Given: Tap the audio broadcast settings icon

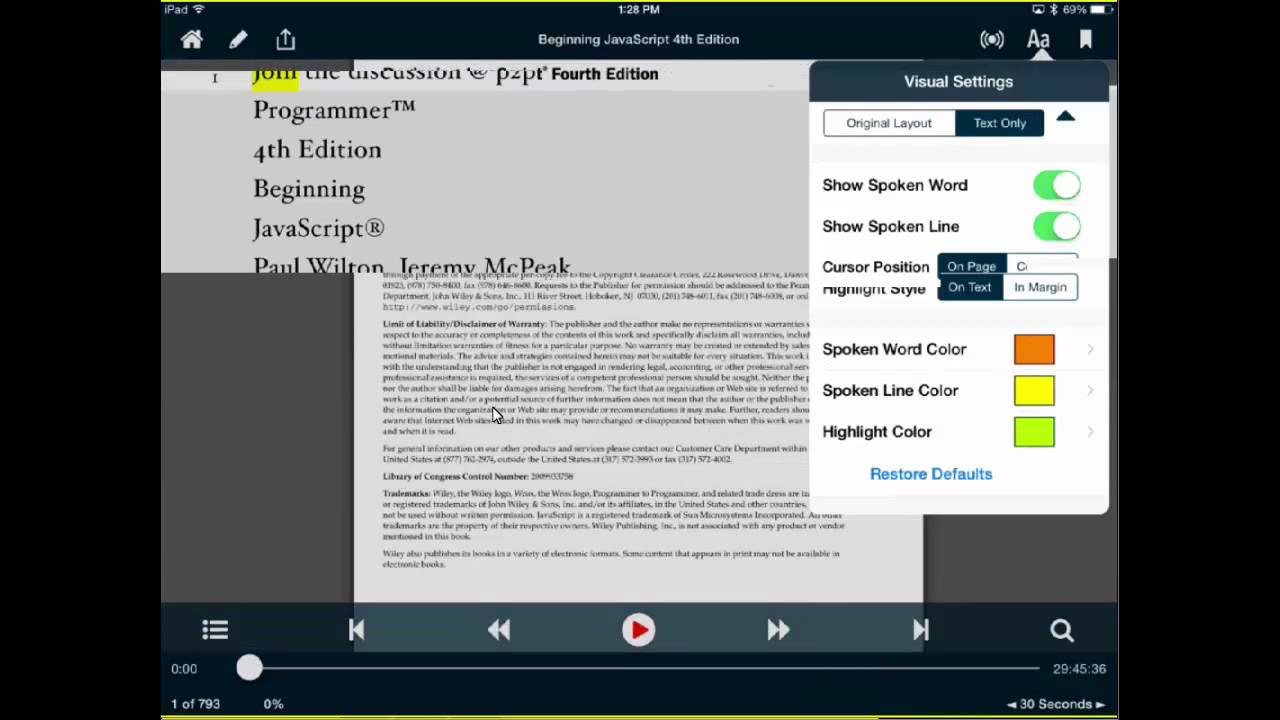Looking at the screenshot, I should [x=992, y=39].
